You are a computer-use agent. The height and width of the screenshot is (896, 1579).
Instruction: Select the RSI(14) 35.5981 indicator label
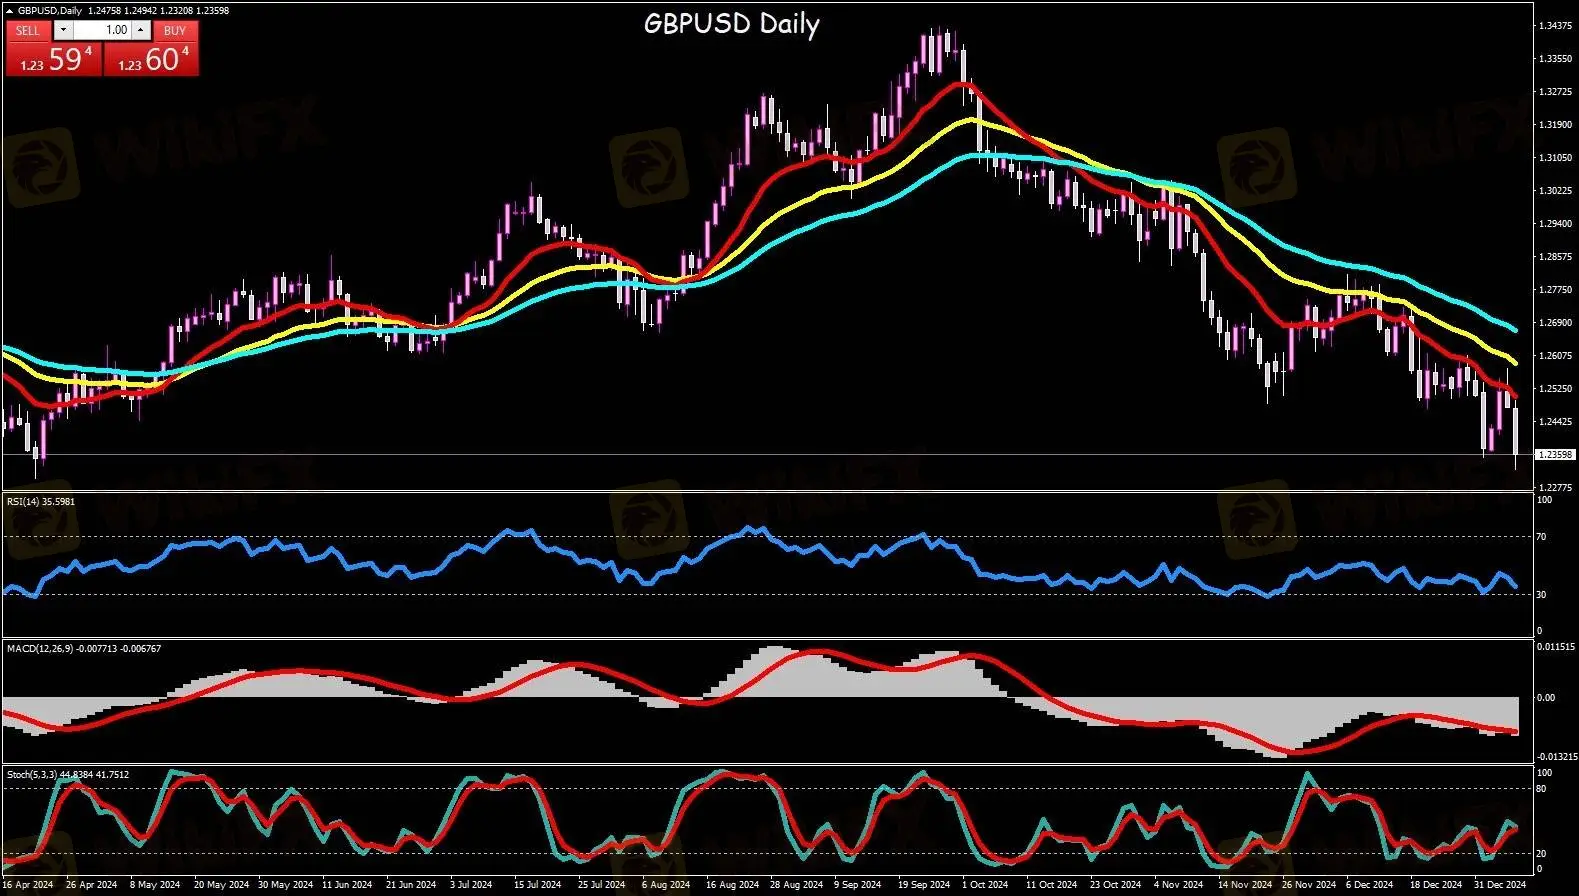(x=41, y=502)
